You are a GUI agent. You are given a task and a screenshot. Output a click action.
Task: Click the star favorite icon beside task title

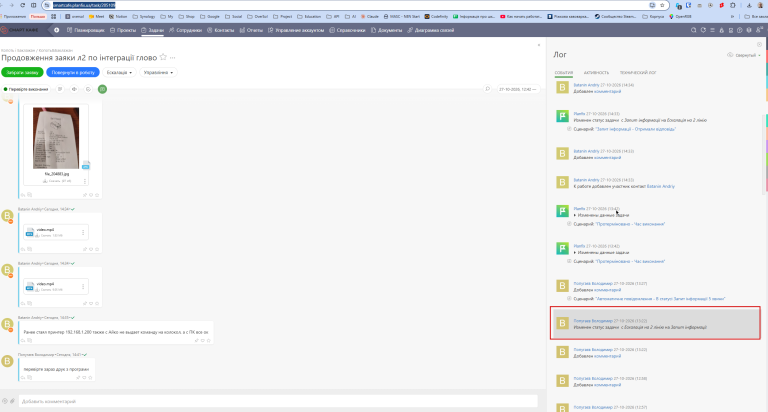pos(164,57)
